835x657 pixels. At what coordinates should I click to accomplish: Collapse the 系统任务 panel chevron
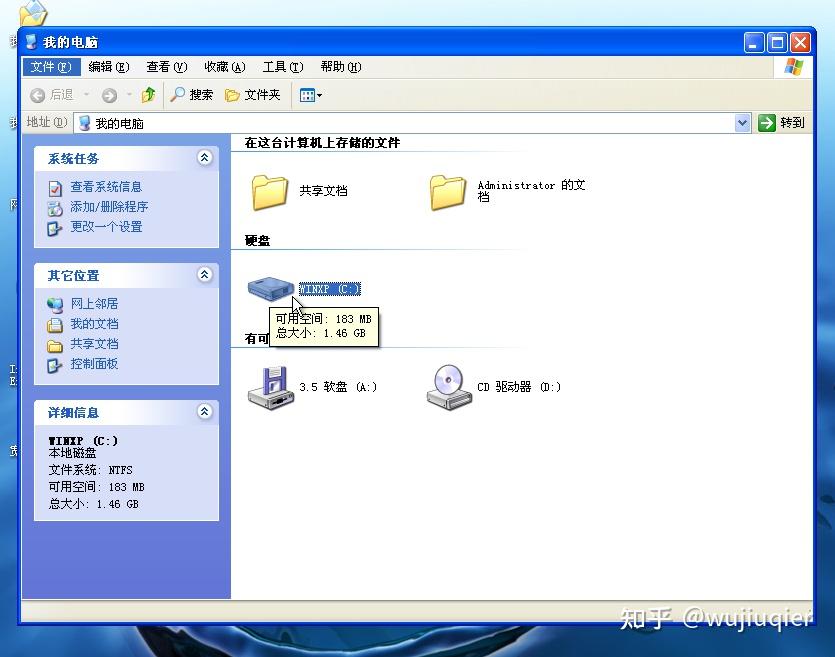click(204, 158)
